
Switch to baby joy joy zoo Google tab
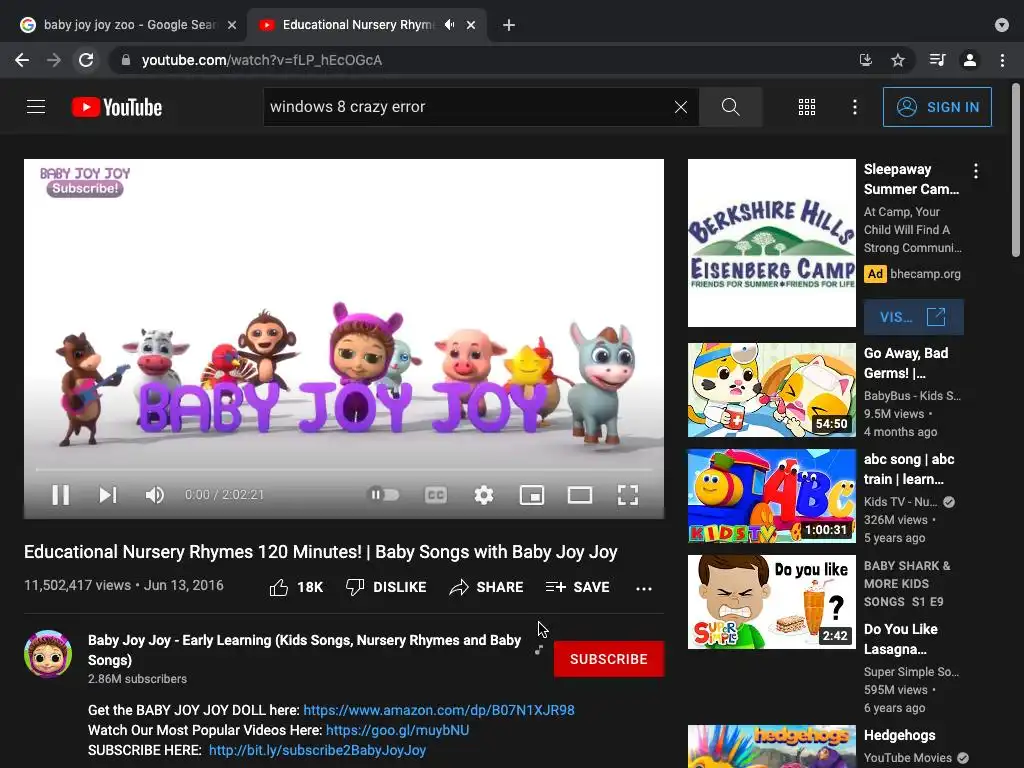[x=129, y=25]
